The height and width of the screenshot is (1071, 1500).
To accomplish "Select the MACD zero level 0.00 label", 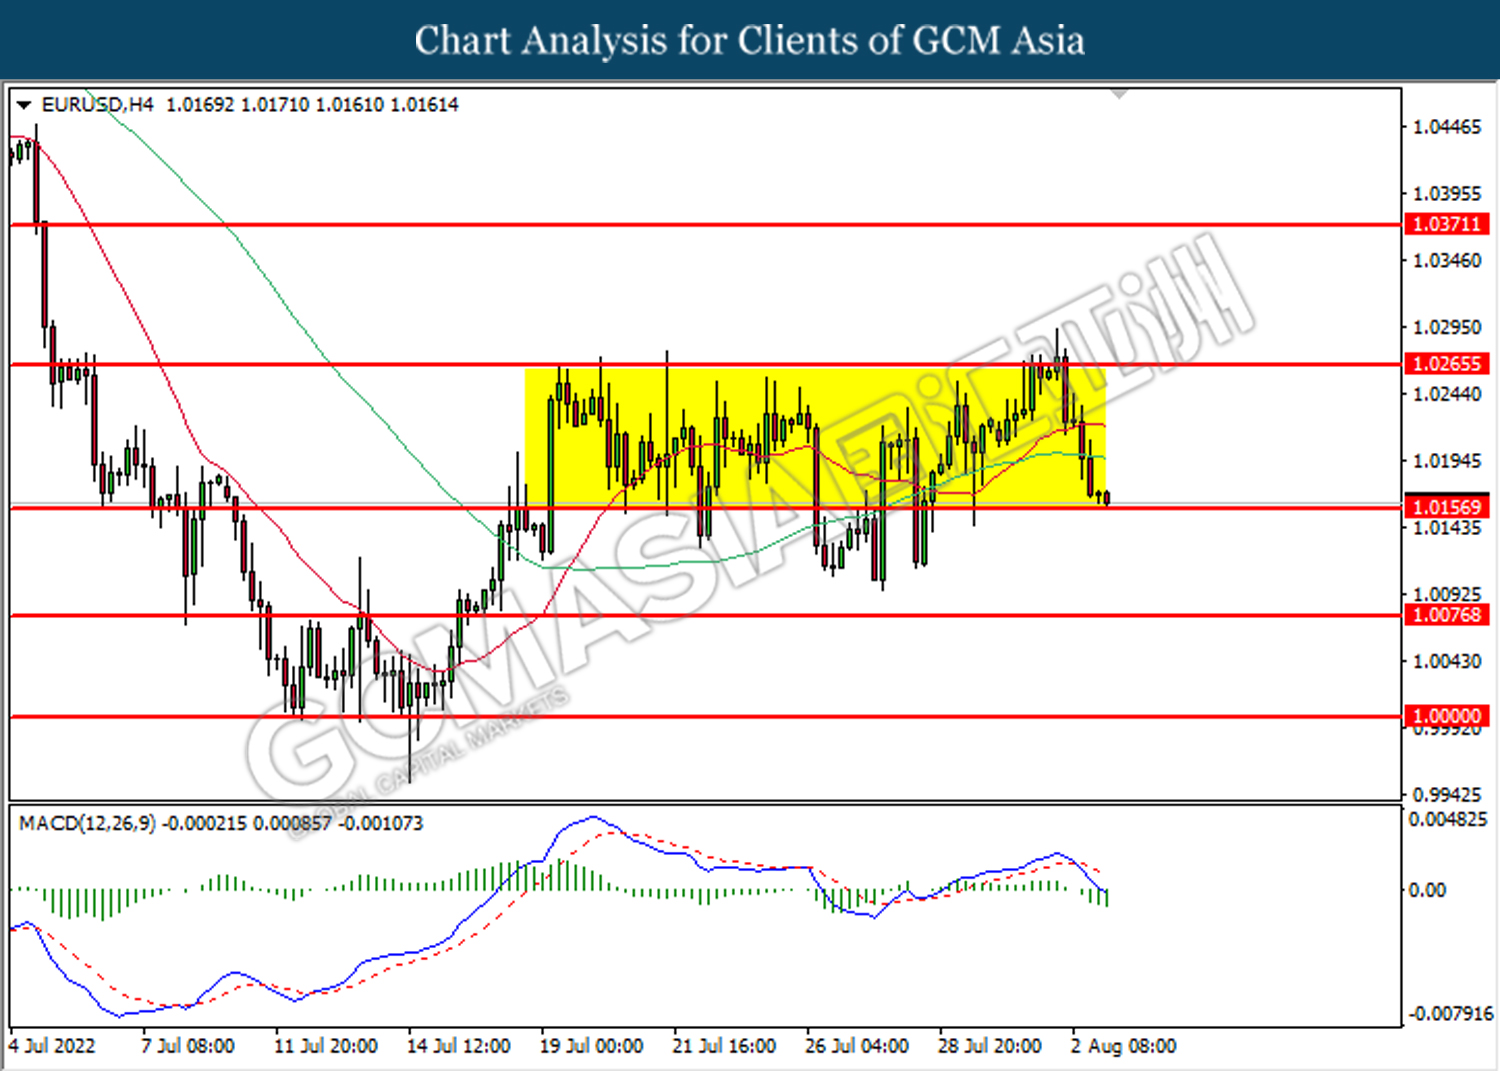I will [x=1427, y=890].
